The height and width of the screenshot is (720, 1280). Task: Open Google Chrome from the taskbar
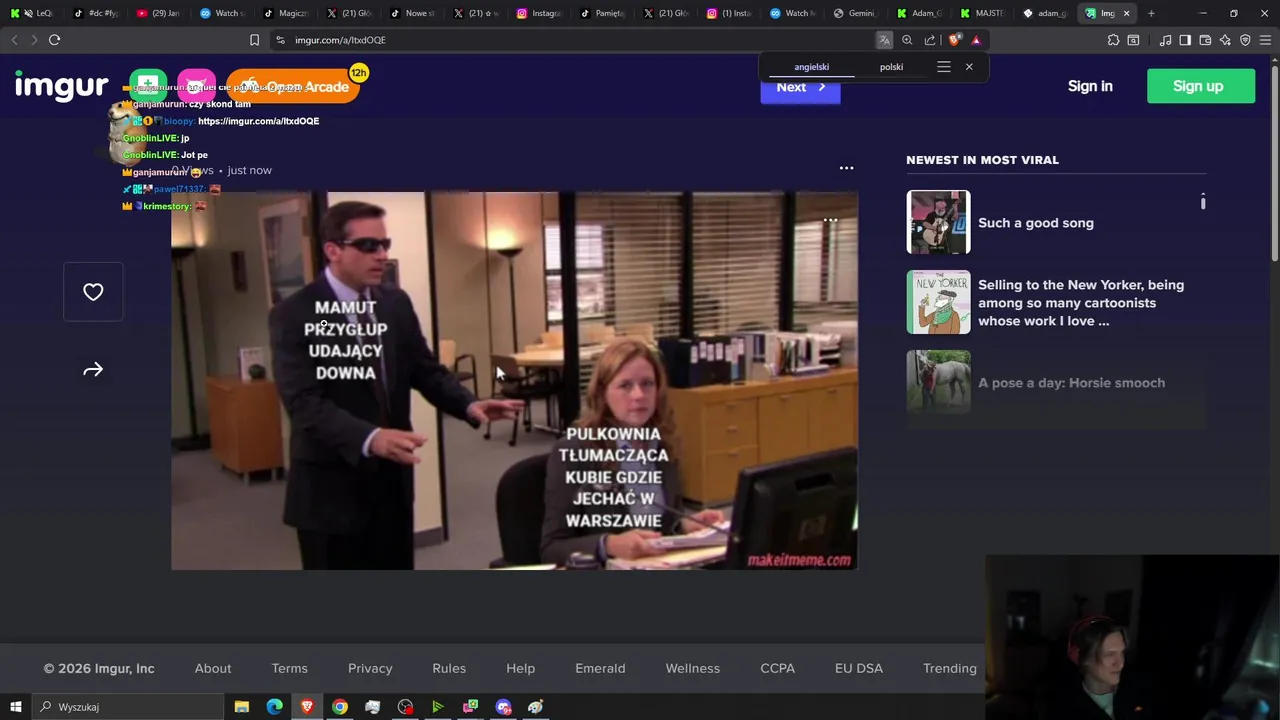point(340,707)
